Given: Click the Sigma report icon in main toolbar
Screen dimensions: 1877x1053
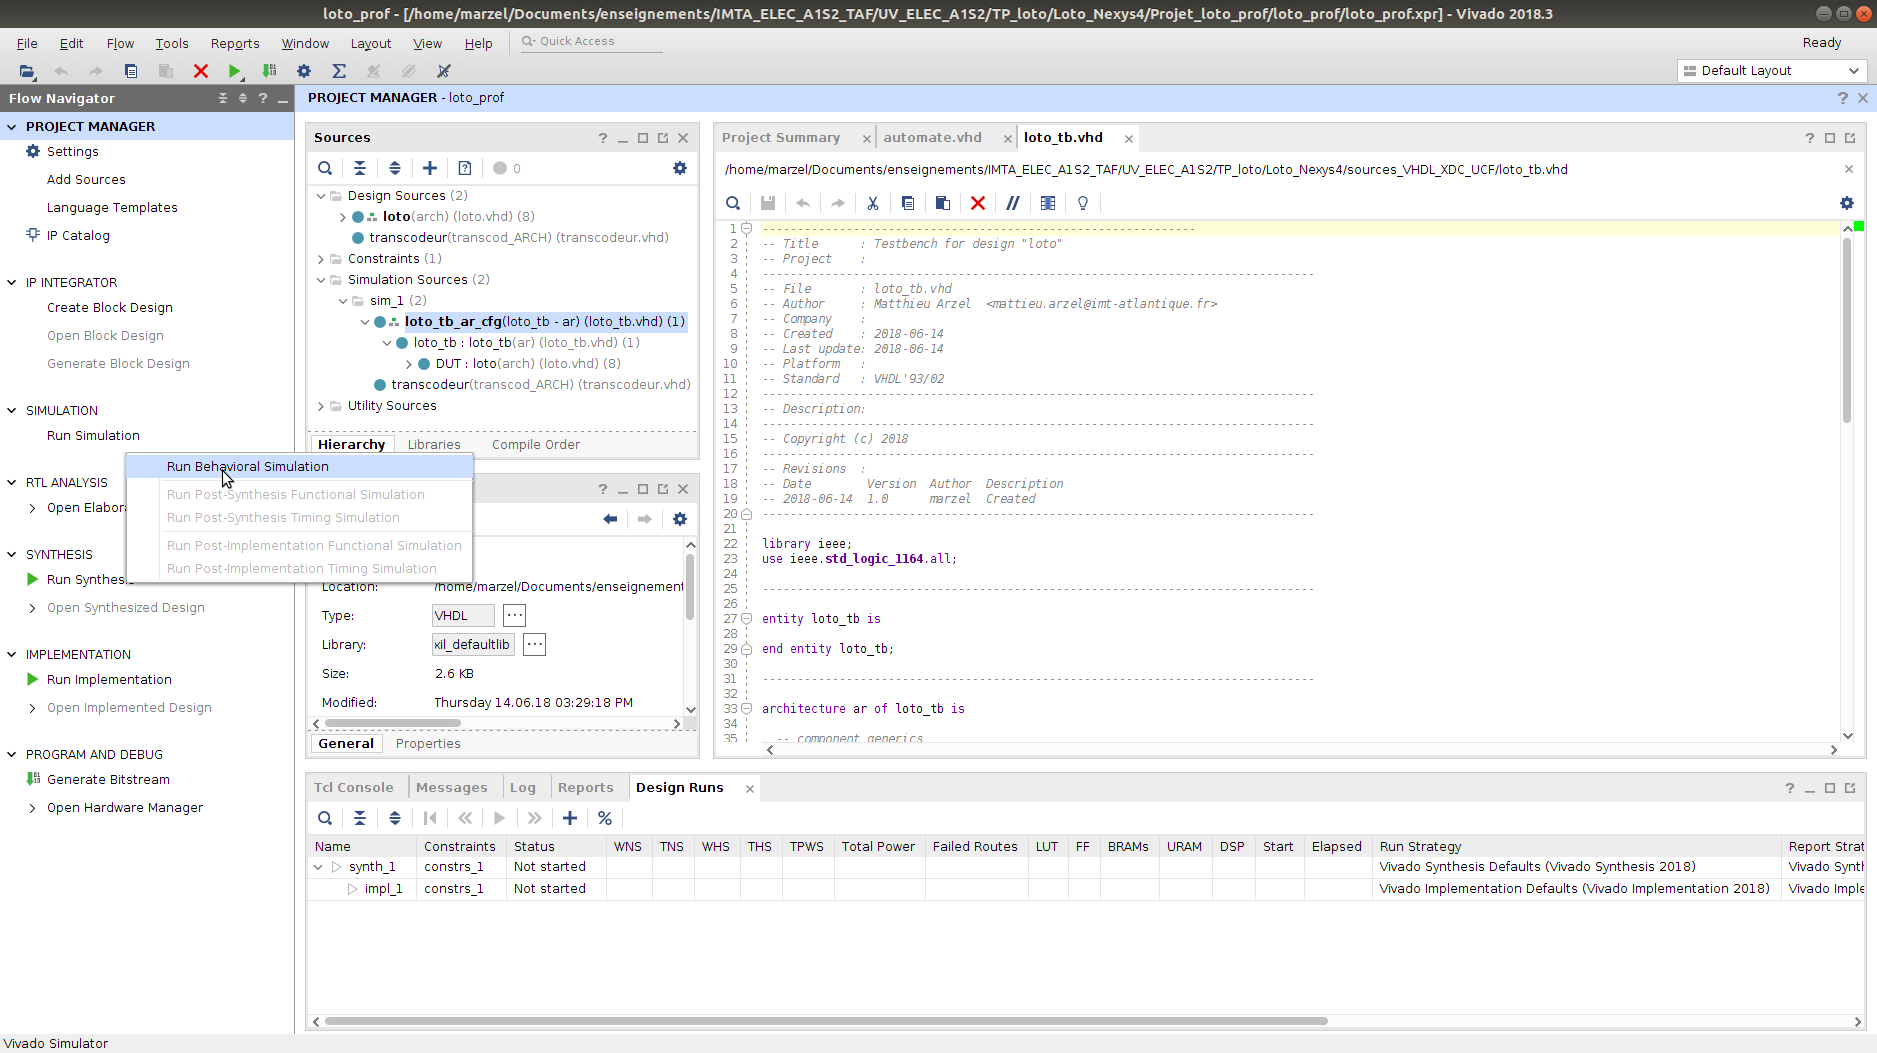Looking at the screenshot, I should click(339, 71).
